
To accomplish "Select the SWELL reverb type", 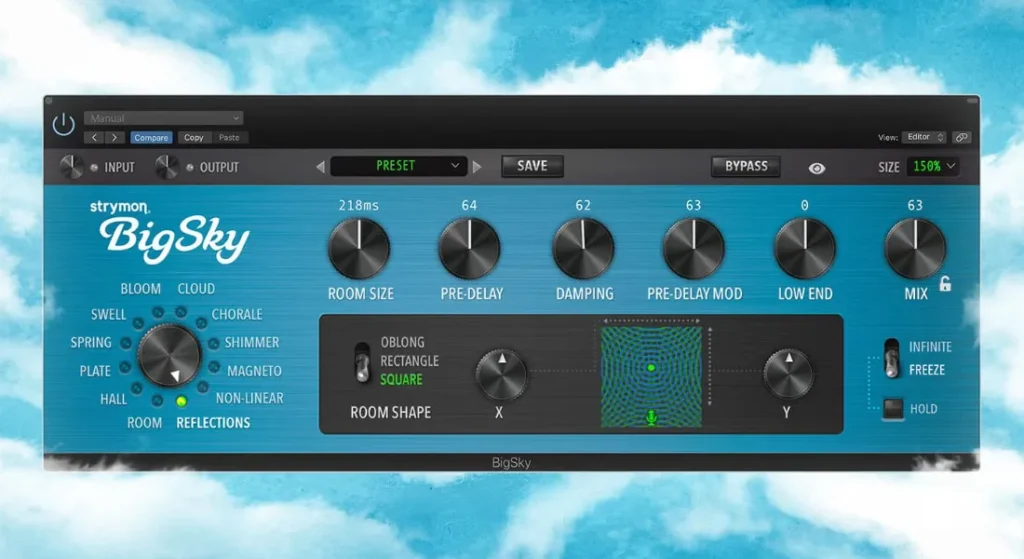I will click(x=108, y=314).
